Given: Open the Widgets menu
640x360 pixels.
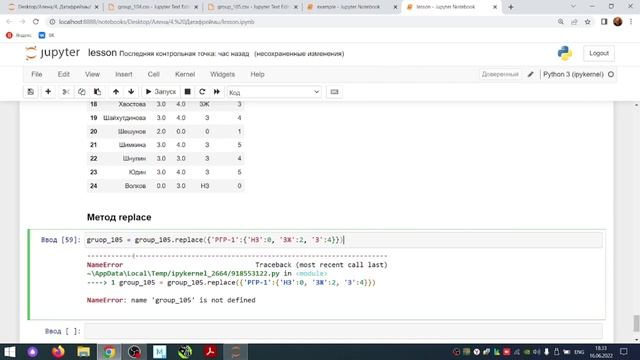Looking at the screenshot, I should click(222, 74).
